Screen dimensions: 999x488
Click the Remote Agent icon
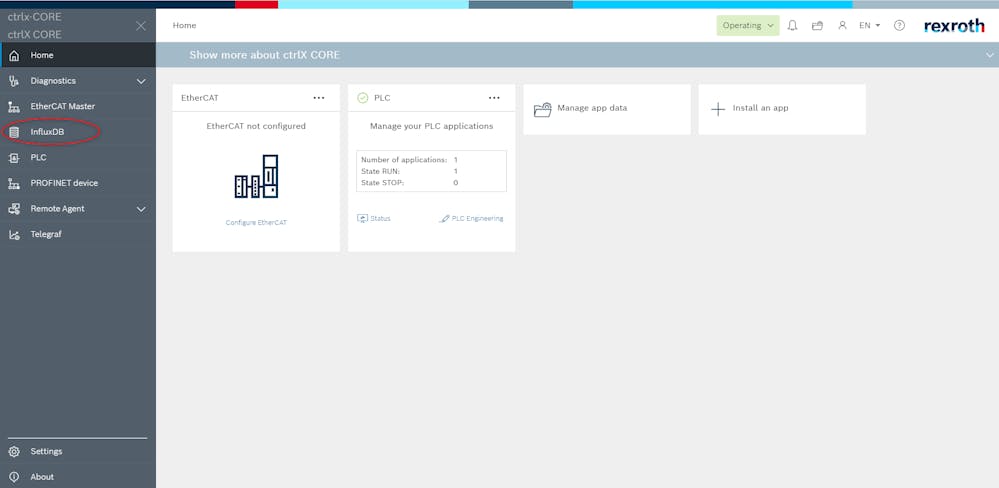(14, 209)
